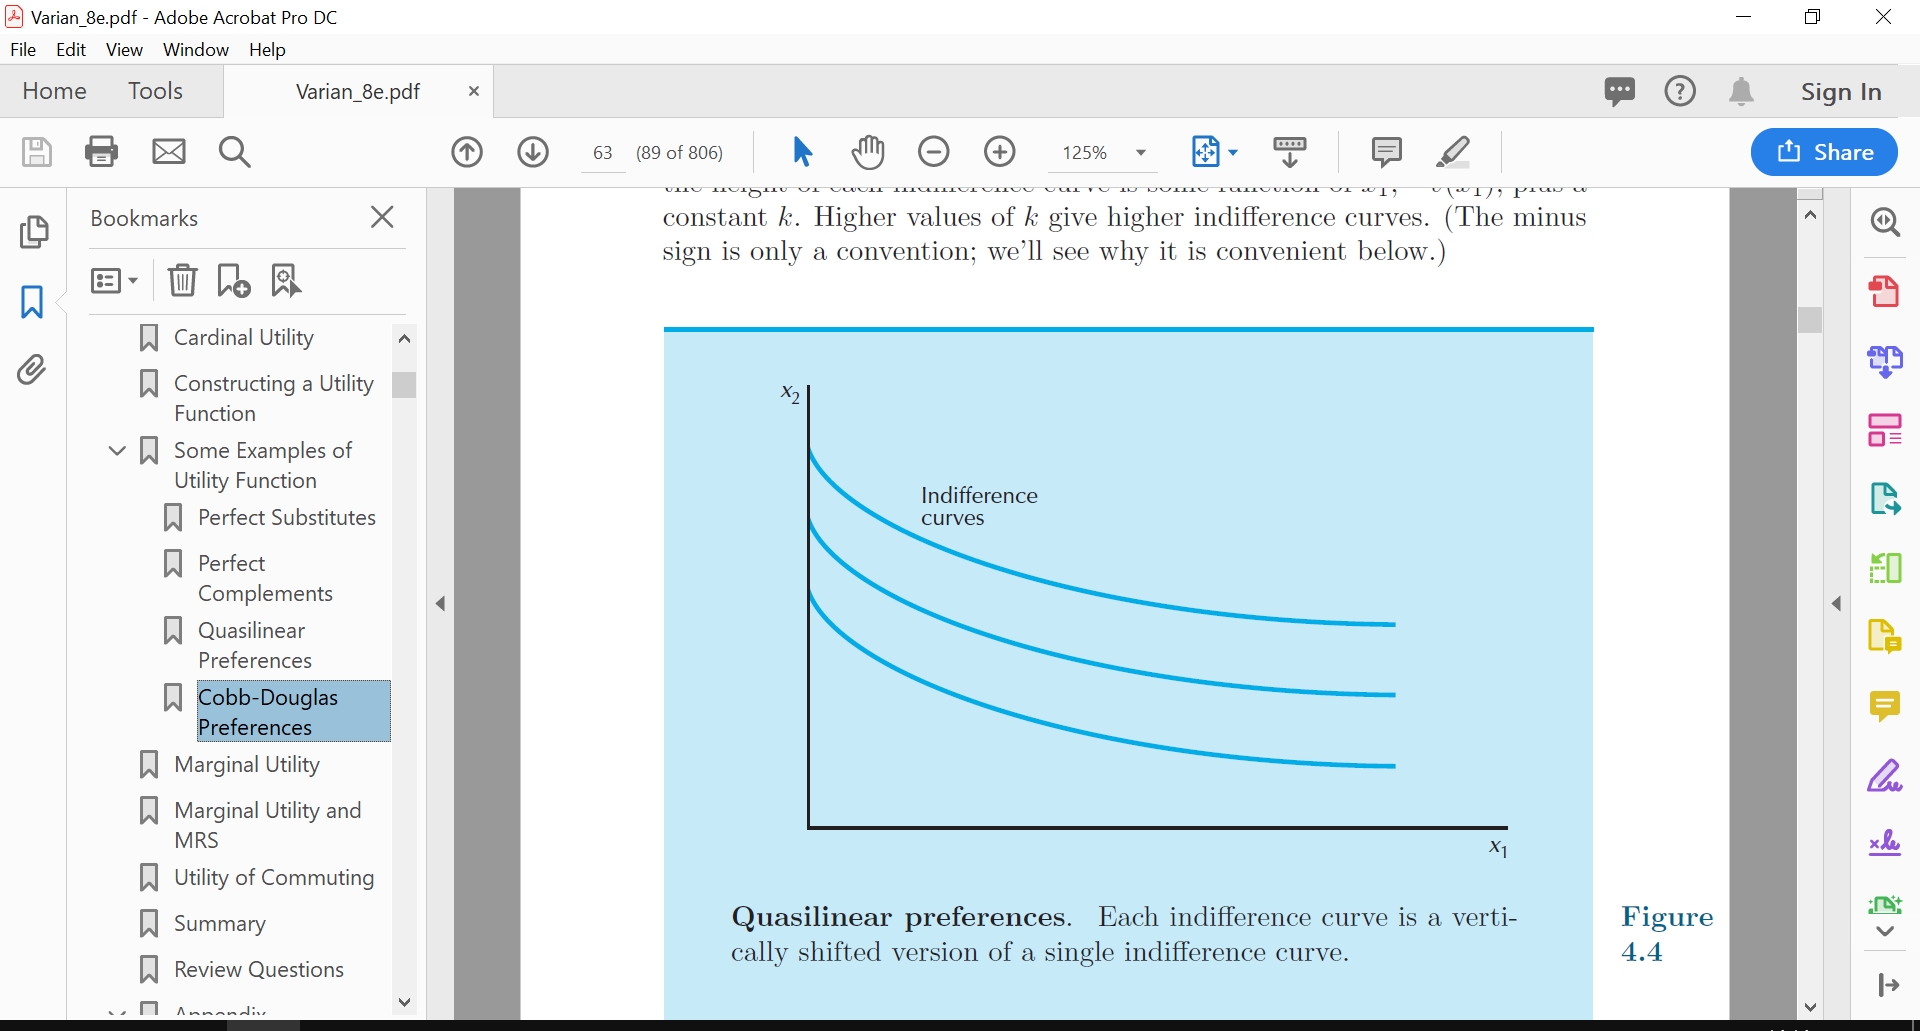Add a new bookmark
The image size is (1920, 1031).
tap(234, 281)
